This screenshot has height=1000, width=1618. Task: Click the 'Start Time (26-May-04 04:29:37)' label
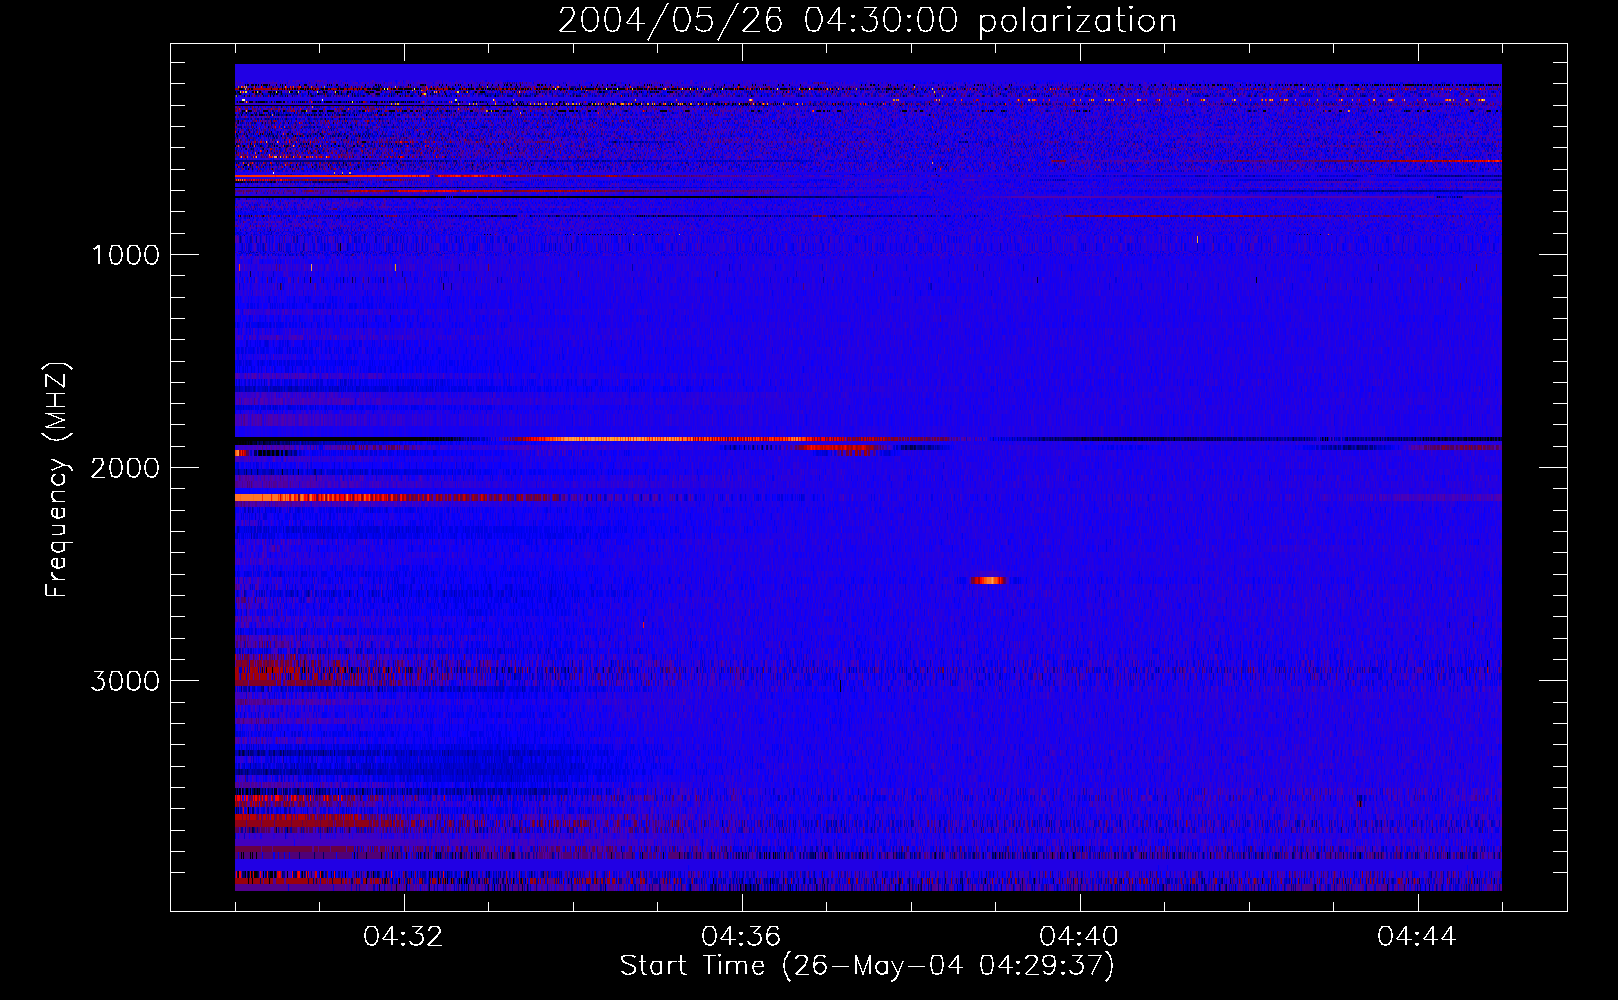click(867, 966)
